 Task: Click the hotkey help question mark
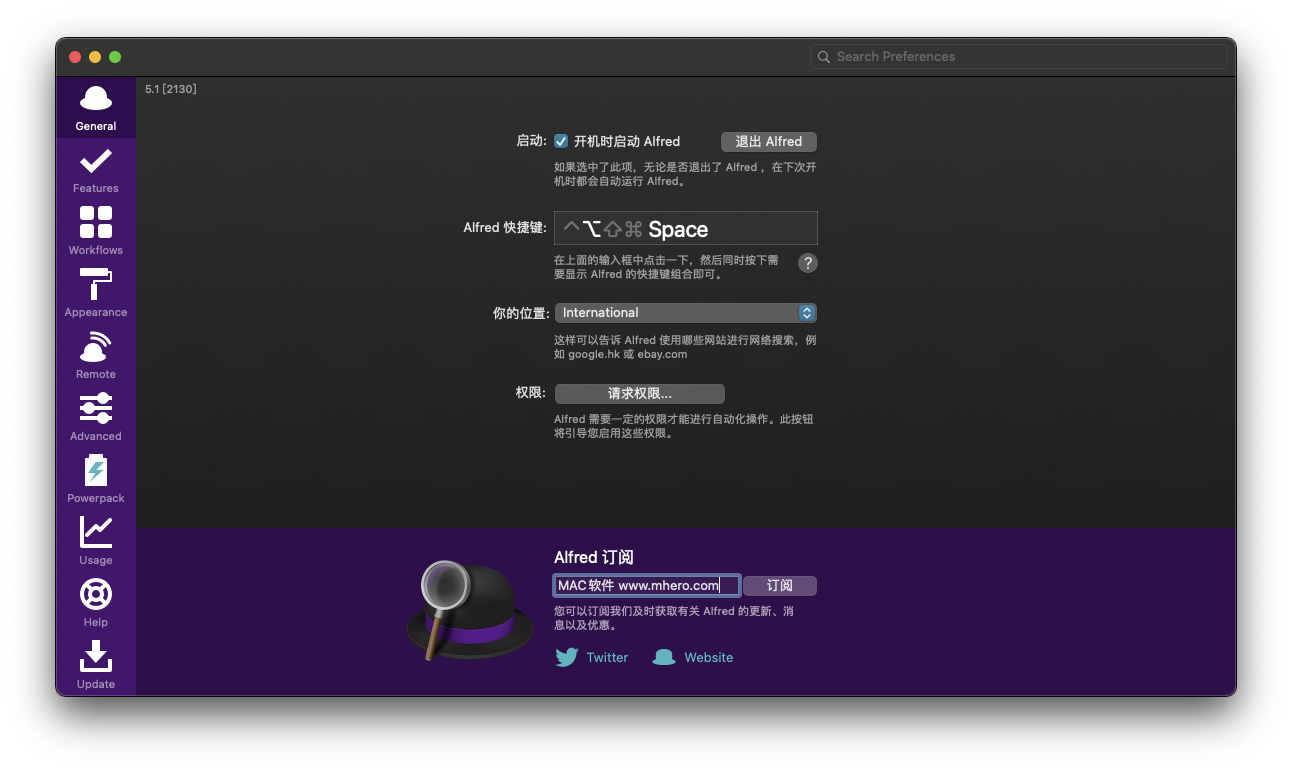point(808,263)
